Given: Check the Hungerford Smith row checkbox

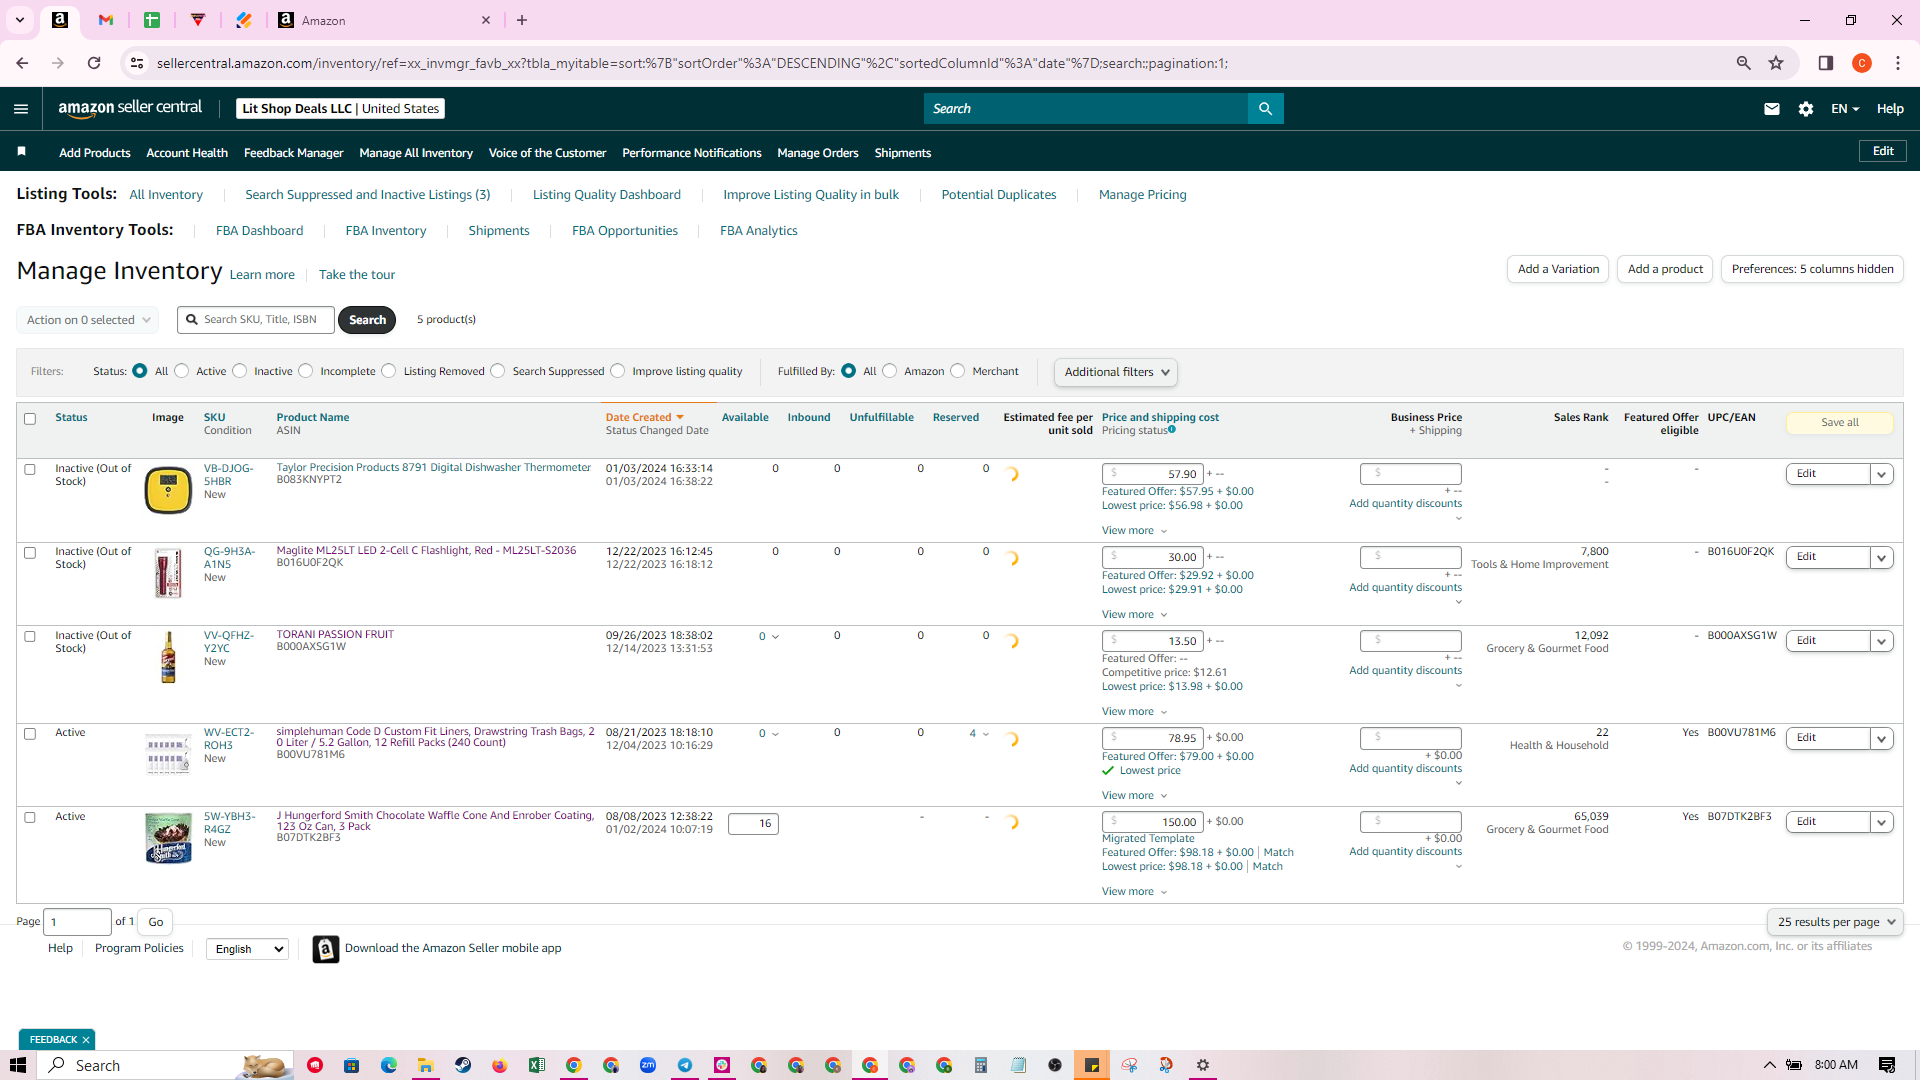Looking at the screenshot, I should (30, 817).
